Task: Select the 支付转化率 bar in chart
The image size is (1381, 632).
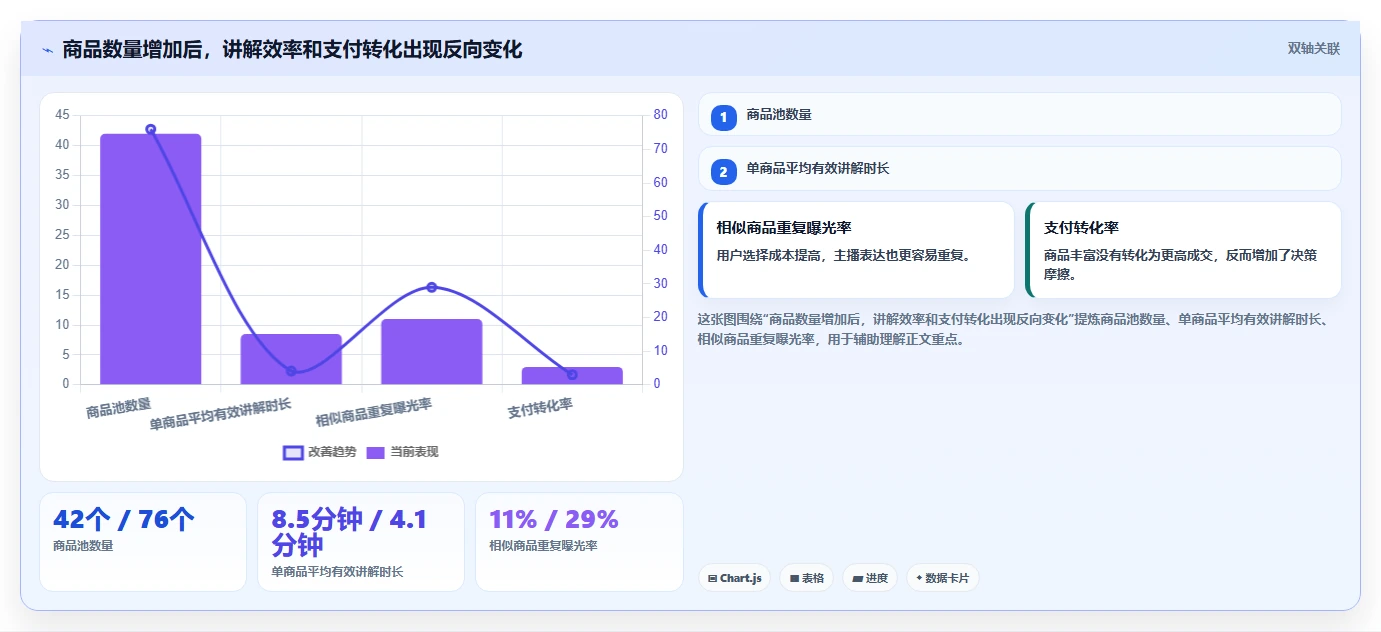Action: click(572, 375)
